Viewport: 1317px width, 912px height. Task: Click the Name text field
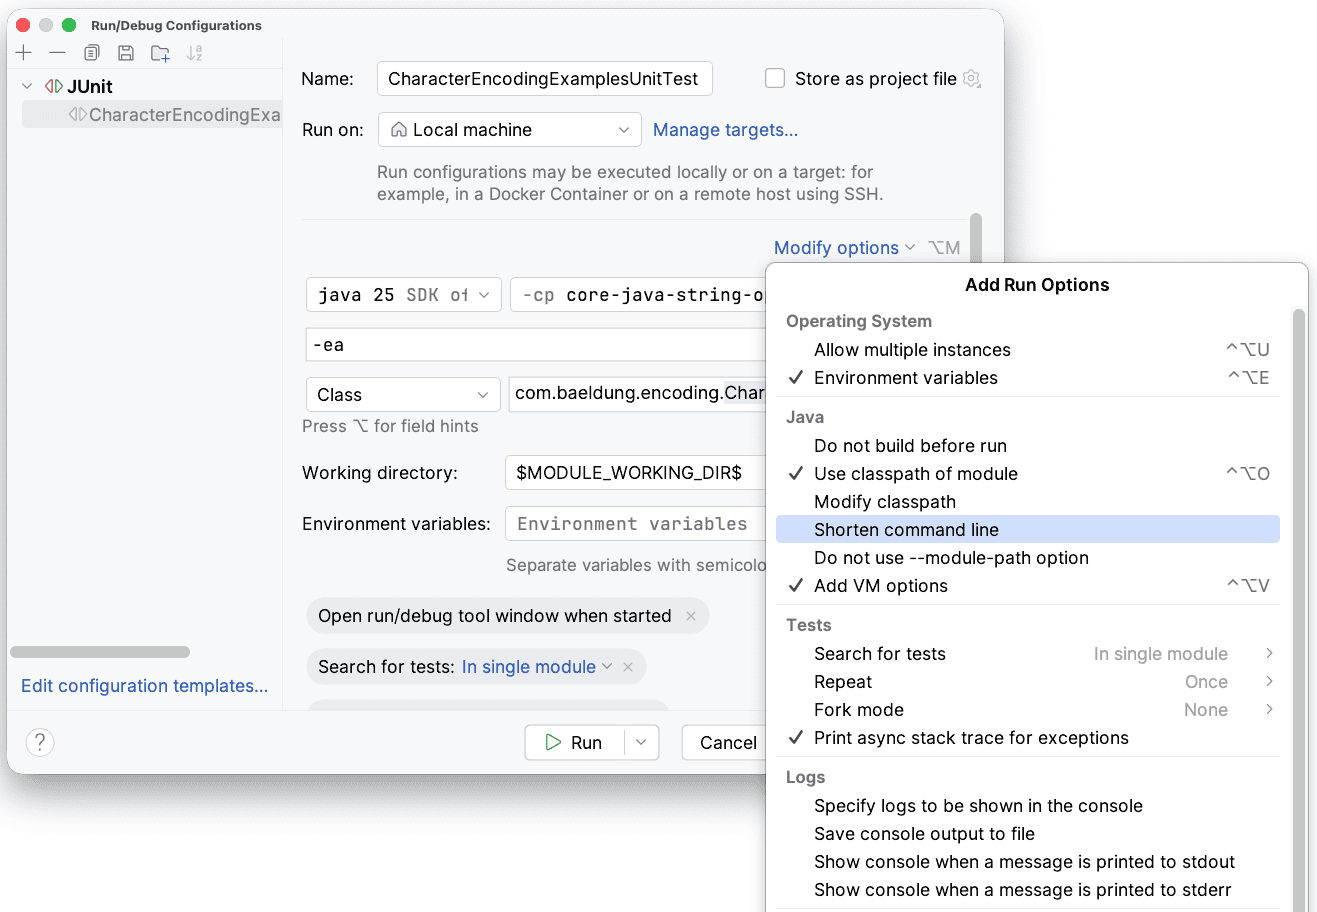(544, 79)
